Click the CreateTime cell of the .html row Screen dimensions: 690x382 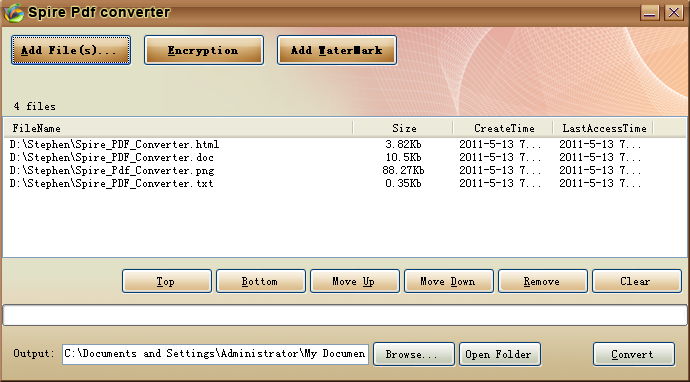[500, 144]
